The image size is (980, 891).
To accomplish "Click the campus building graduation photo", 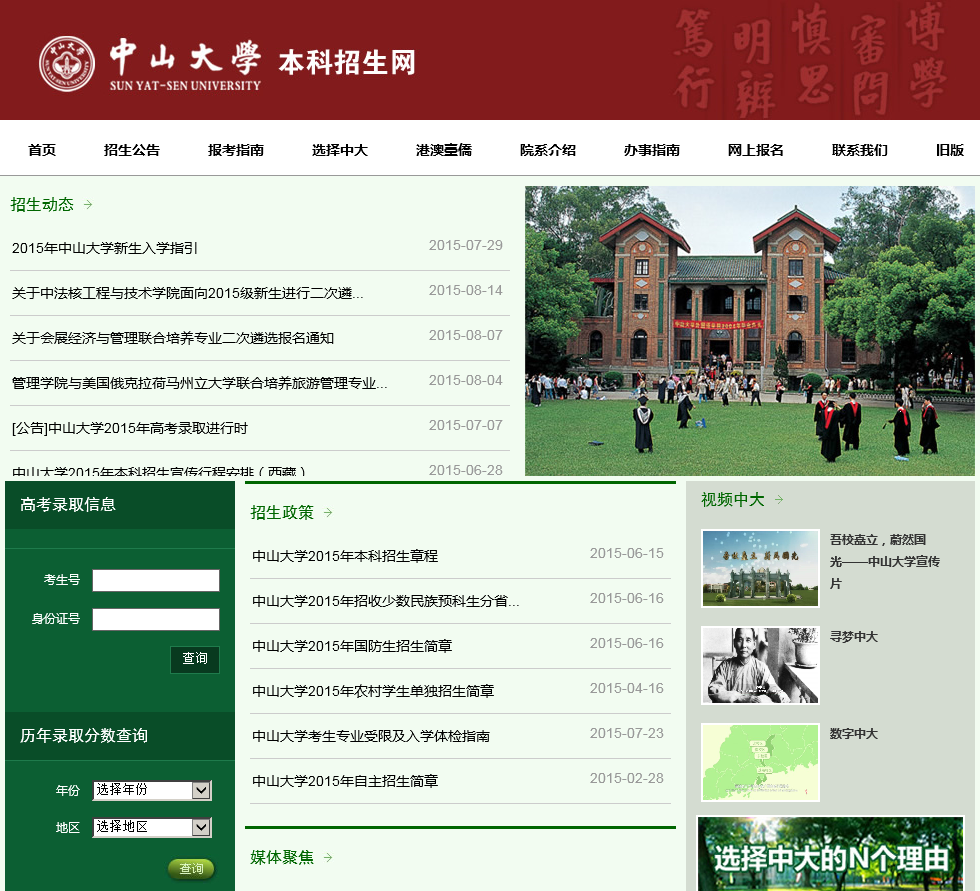I will [x=749, y=331].
